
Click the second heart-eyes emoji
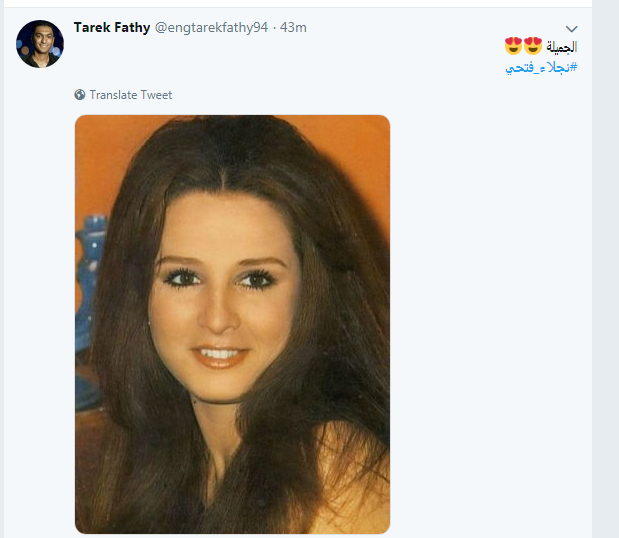533,46
